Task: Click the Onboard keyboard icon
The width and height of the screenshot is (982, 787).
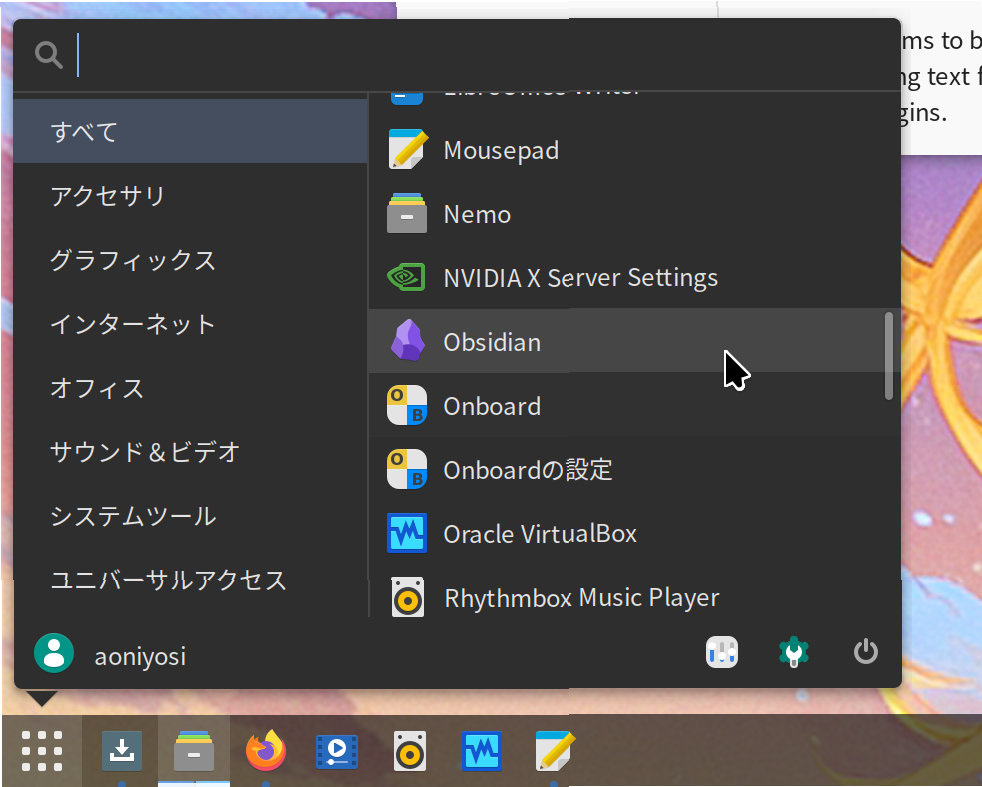Action: pos(407,405)
